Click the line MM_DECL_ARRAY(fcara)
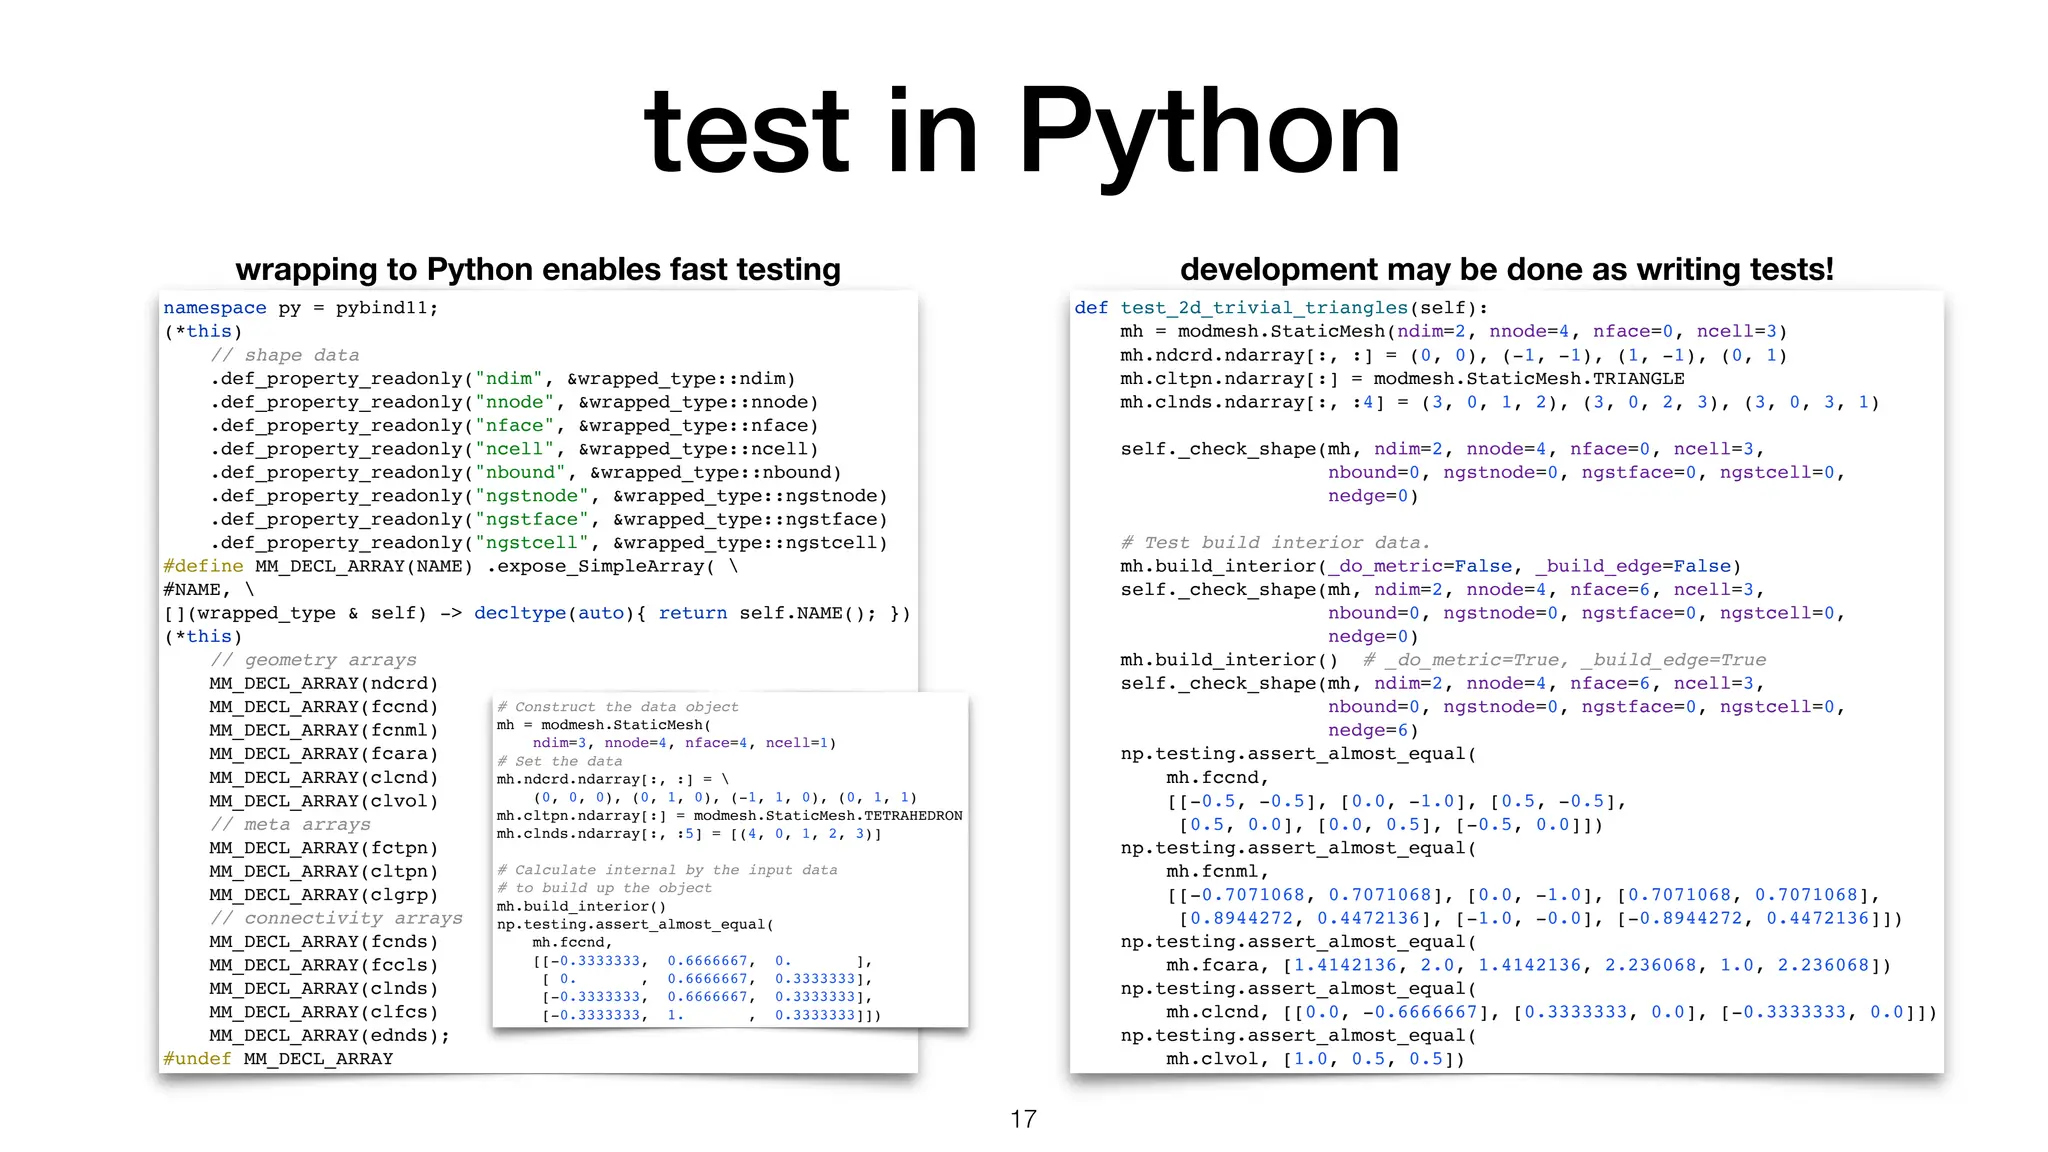The width and height of the screenshot is (2048, 1152). tap(324, 754)
